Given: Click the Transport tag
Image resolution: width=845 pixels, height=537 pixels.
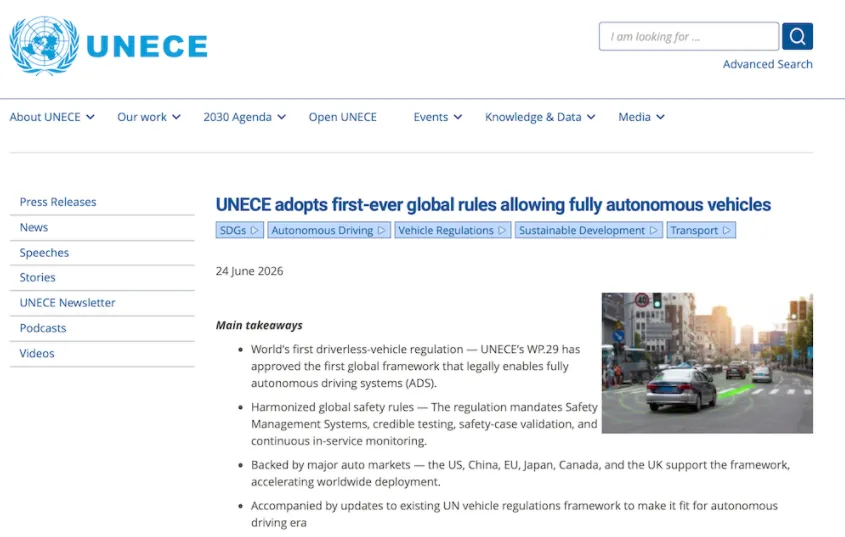Looking at the screenshot, I should [701, 230].
